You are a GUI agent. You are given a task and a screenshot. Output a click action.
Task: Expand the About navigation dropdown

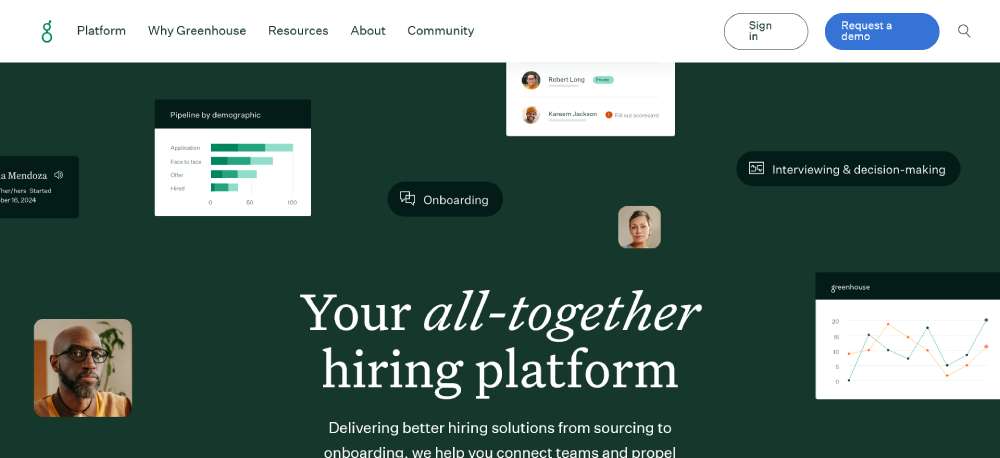point(368,31)
